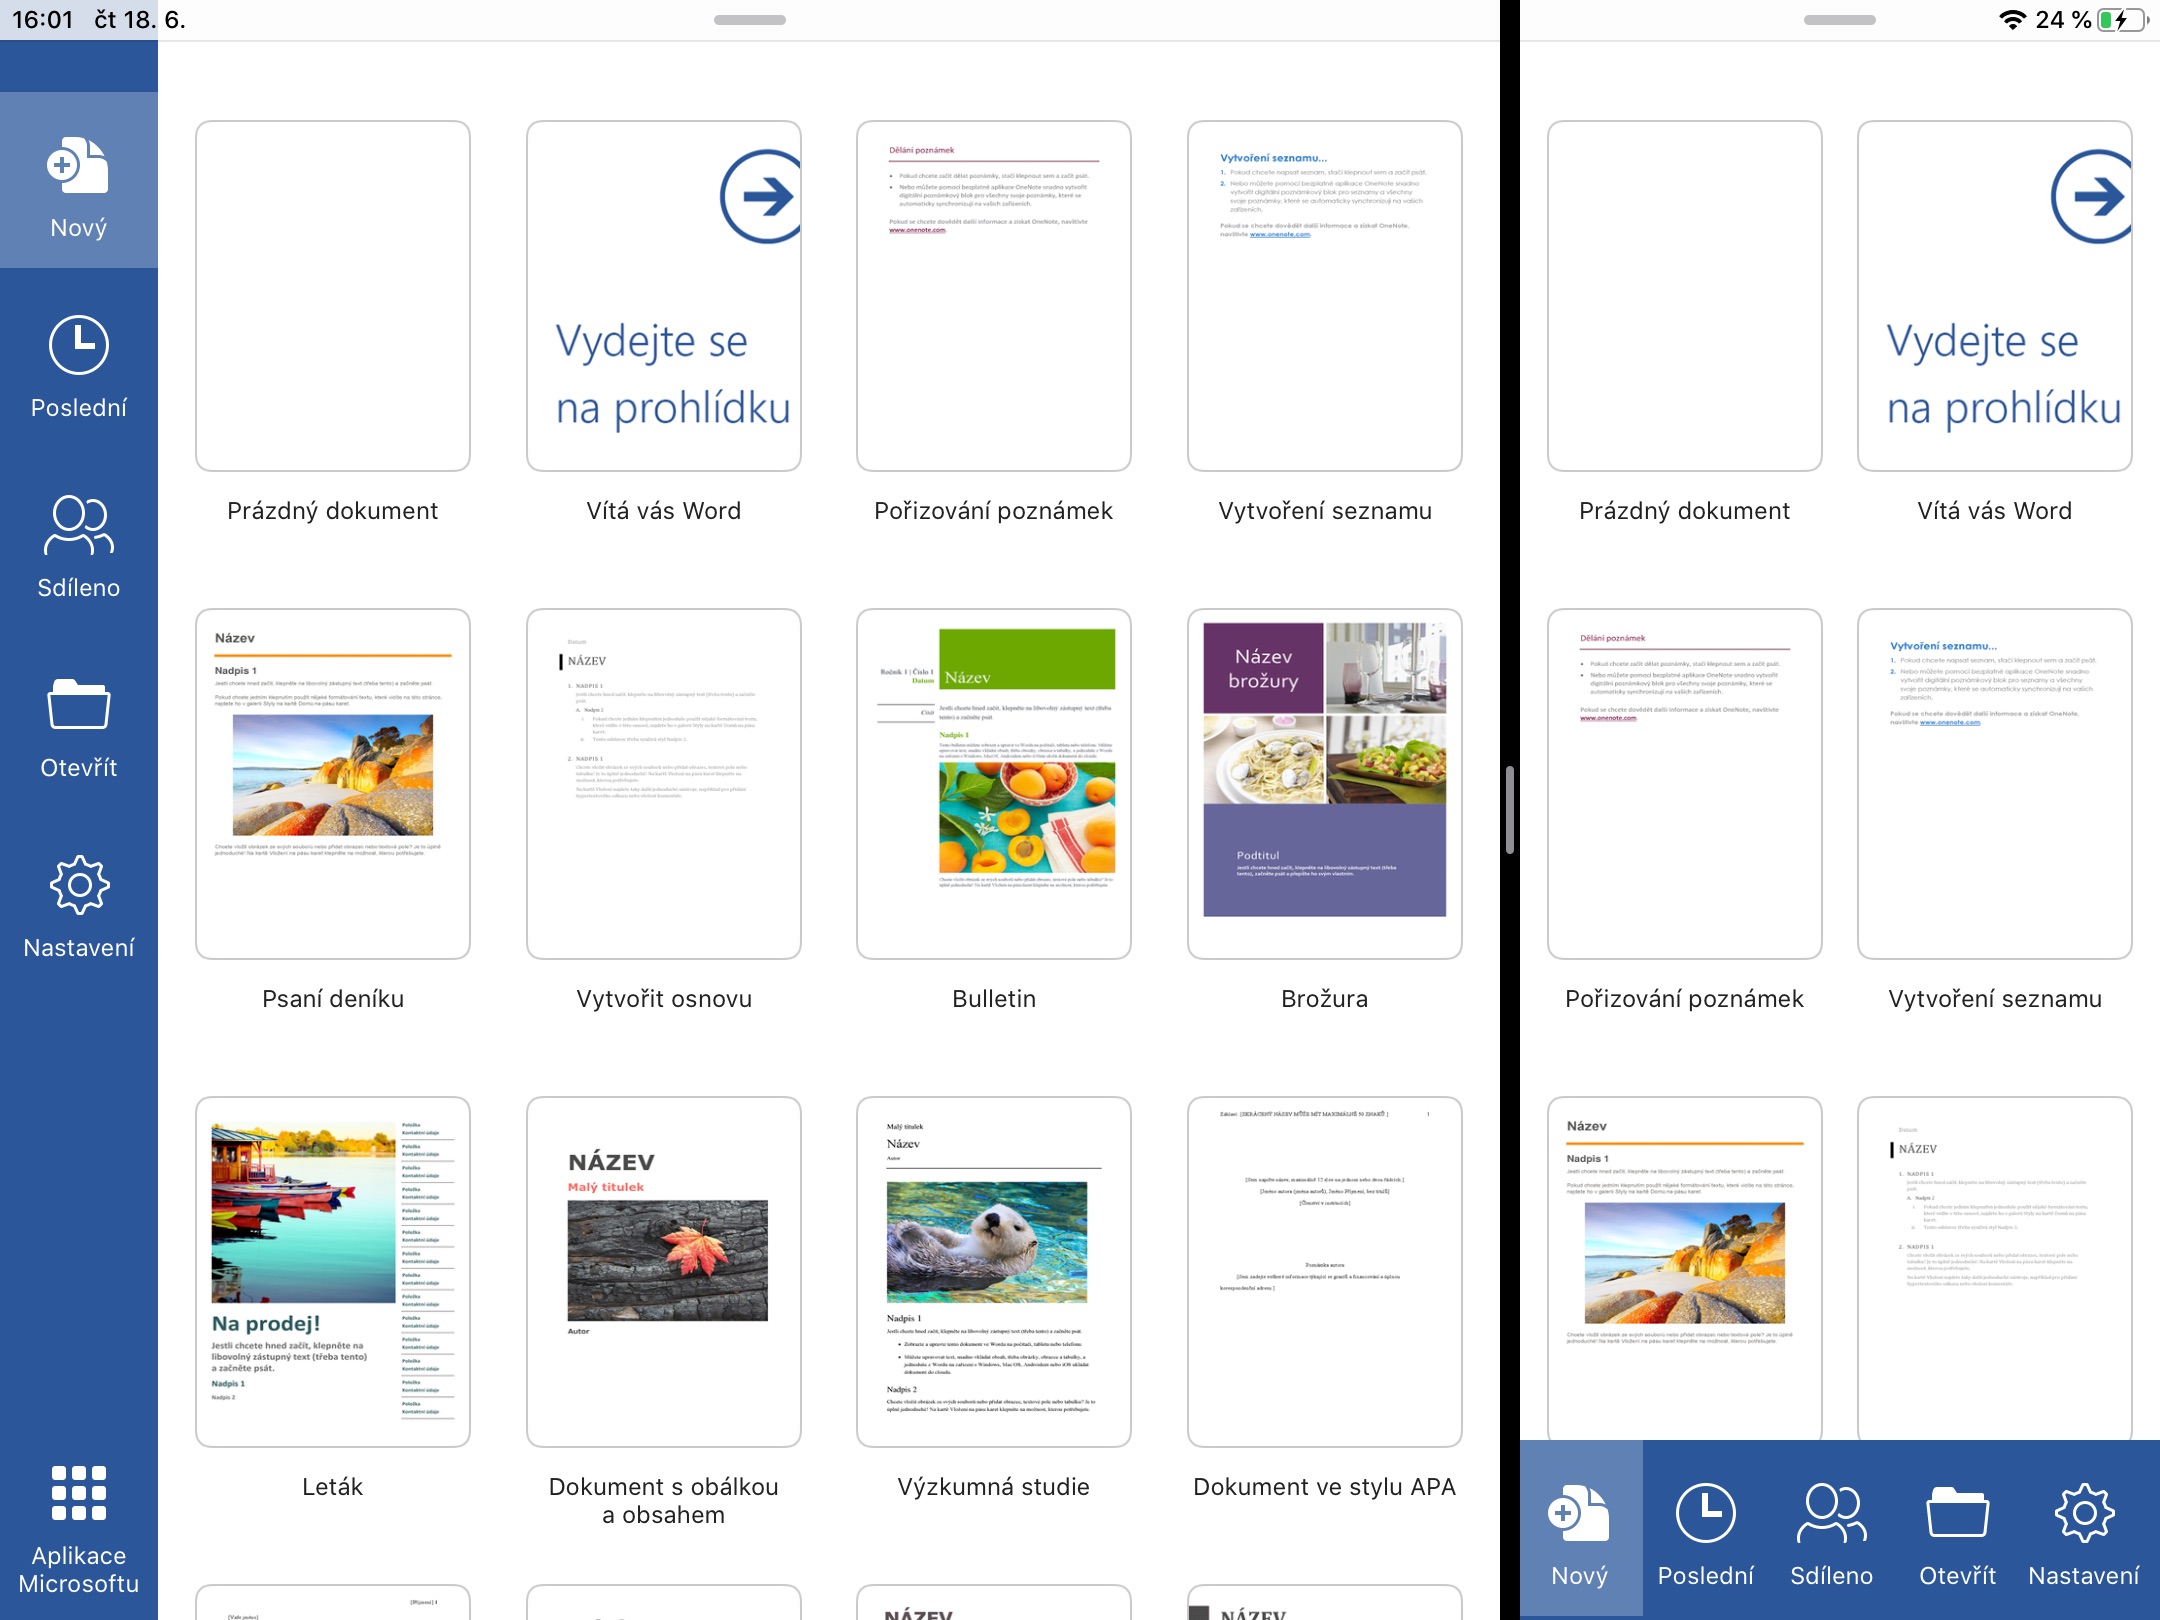Viewport: 2160px width, 1620px height.
Task: Choose the Bulletin template
Action: (x=993, y=783)
